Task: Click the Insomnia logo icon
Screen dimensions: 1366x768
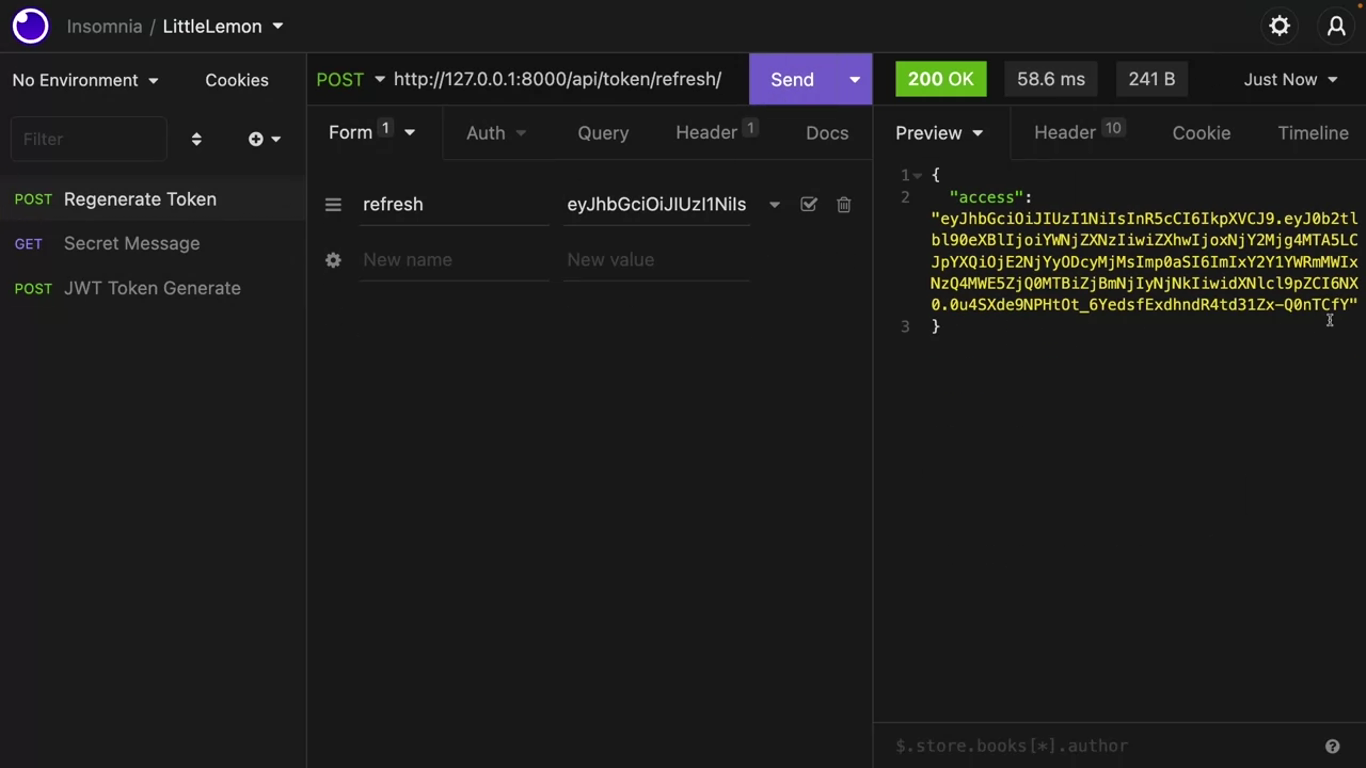Action: 30,26
